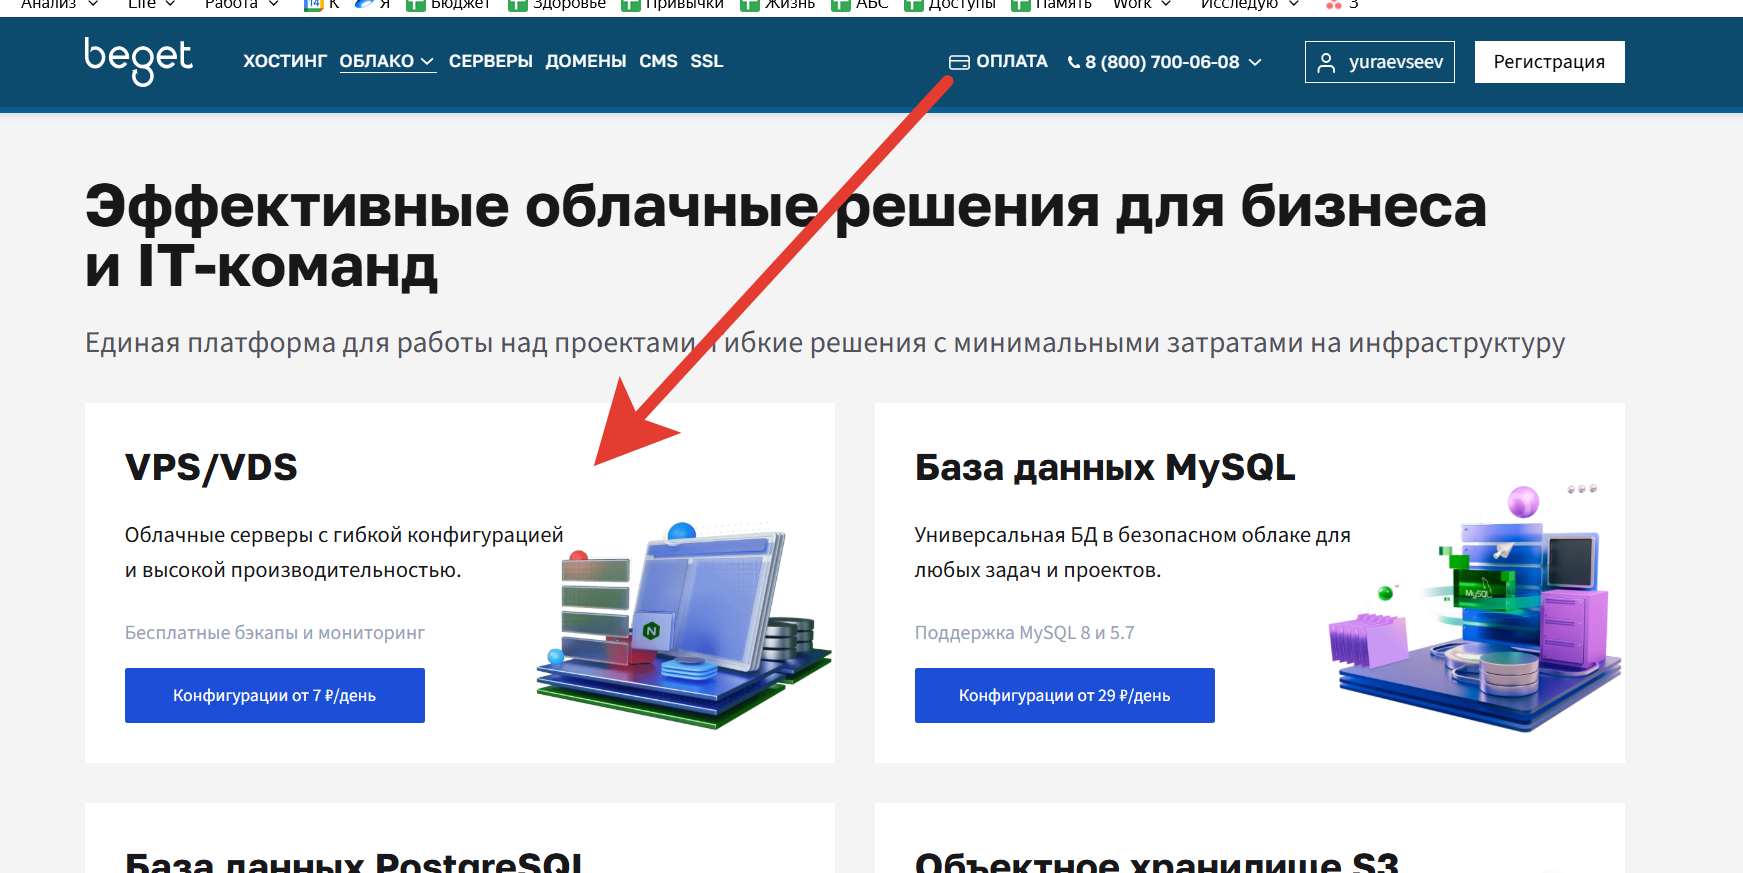The height and width of the screenshot is (873, 1743).
Task: Click the user profile icon
Action: [x=1326, y=63]
